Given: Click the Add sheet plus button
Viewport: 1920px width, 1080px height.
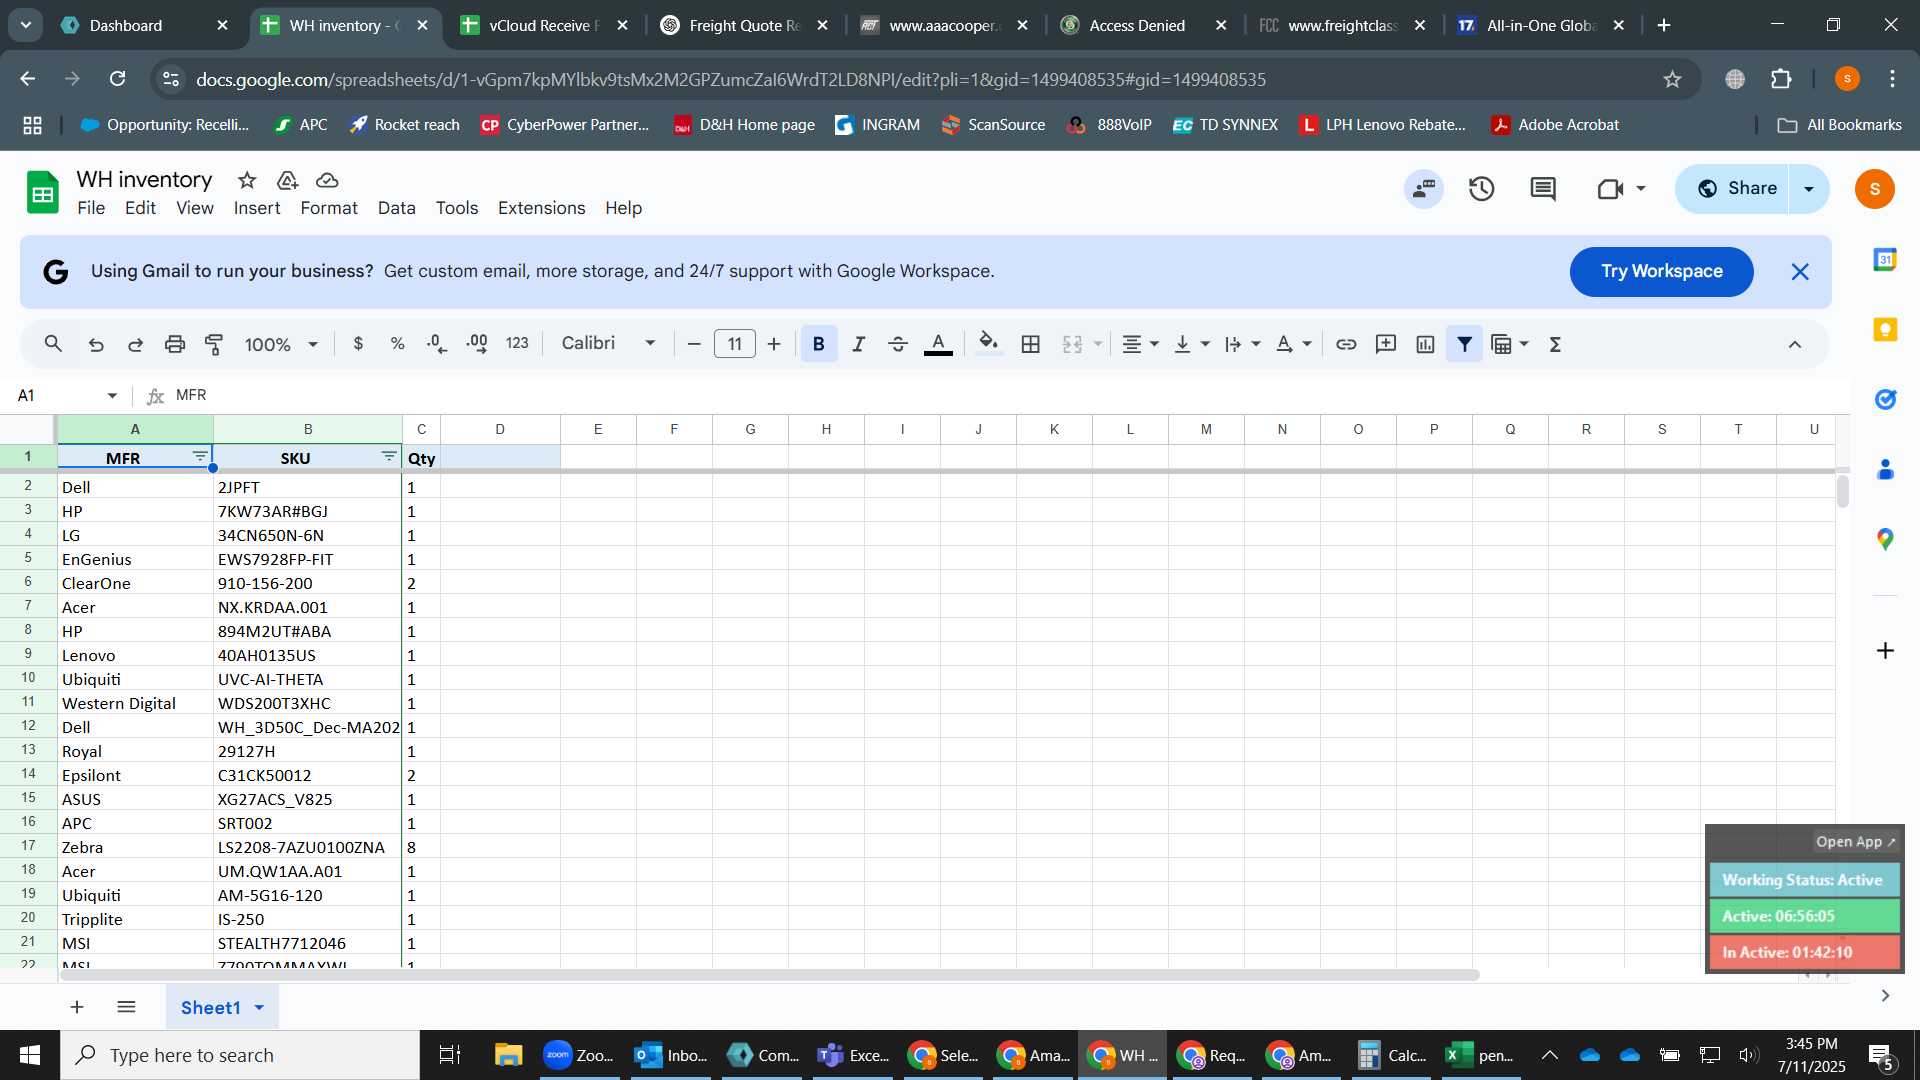Looking at the screenshot, I should point(77,1007).
